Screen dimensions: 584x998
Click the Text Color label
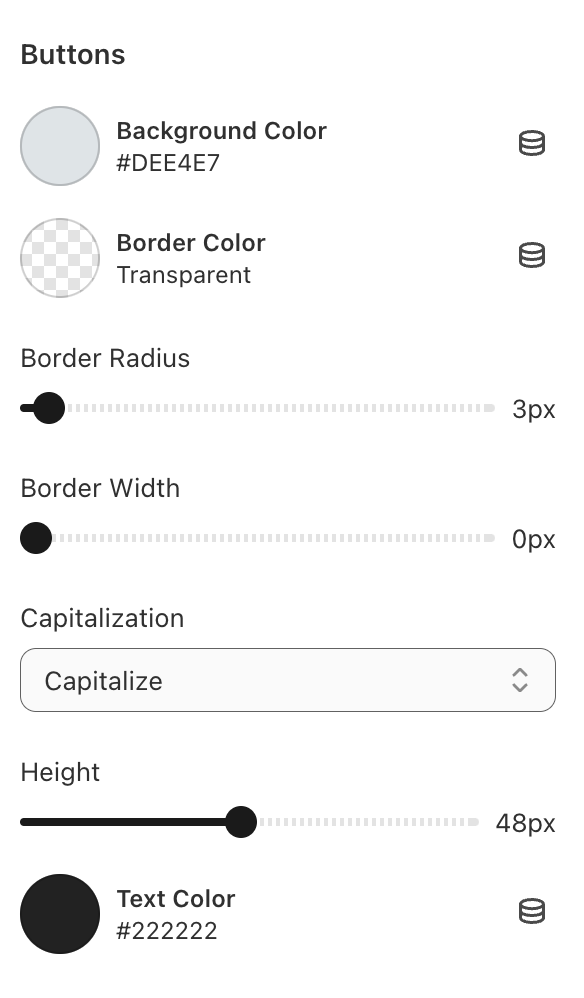pyautogui.click(x=176, y=899)
